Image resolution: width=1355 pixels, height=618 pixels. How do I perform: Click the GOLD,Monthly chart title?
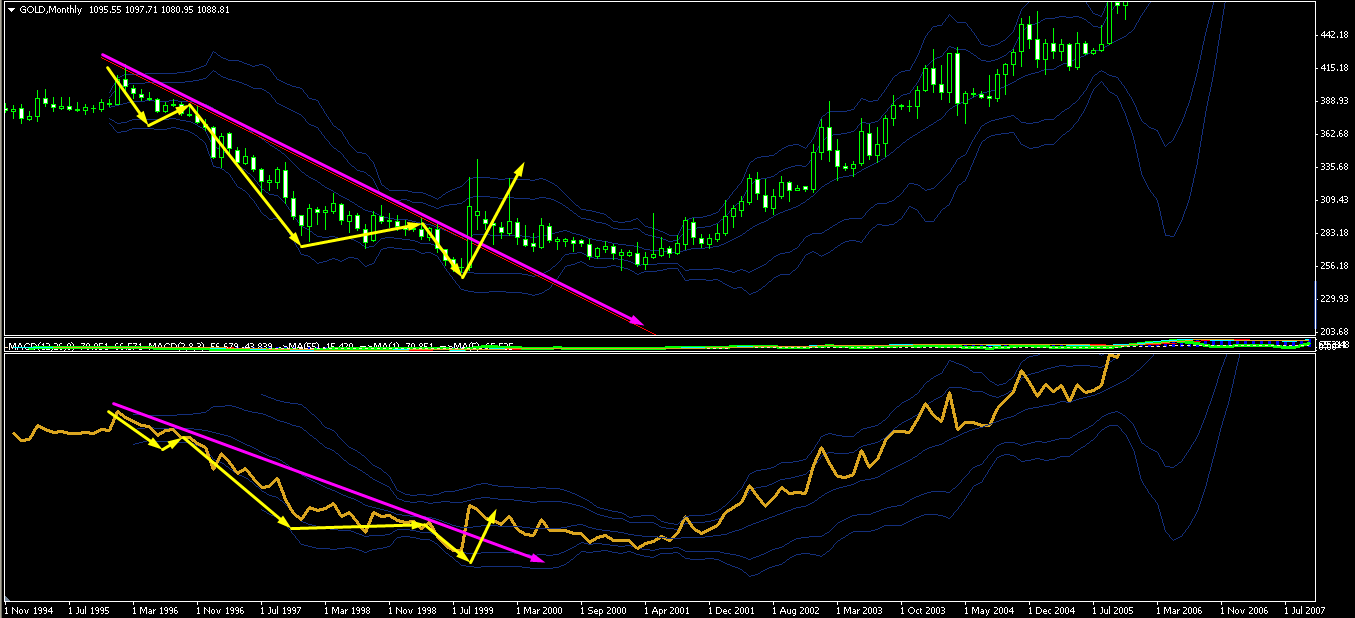coord(49,8)
